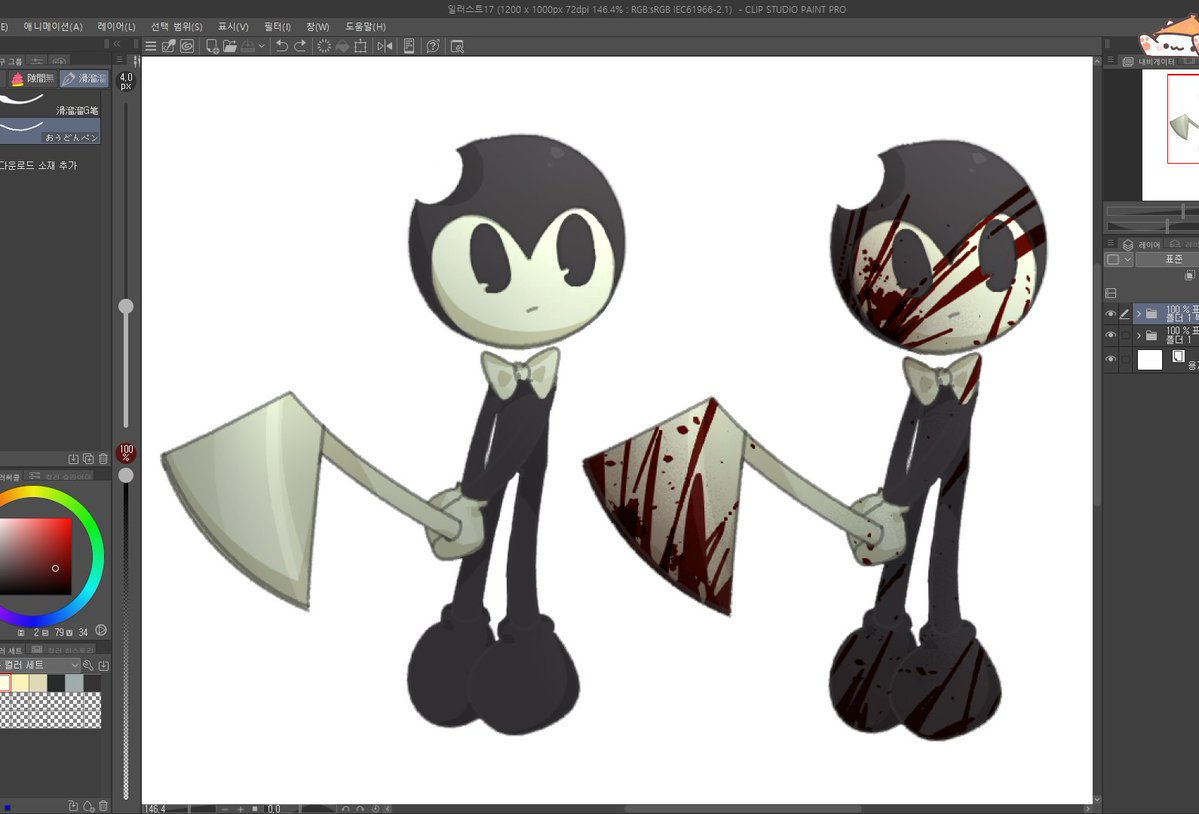
Task: Select the 陳間無 sub tool group
Action: (31, 78)
